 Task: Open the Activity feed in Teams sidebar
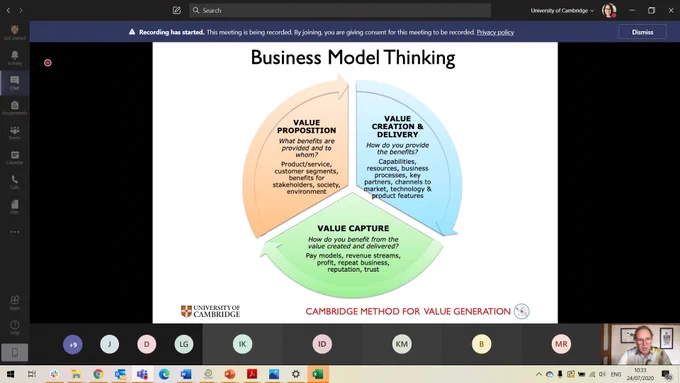point(15,57)
